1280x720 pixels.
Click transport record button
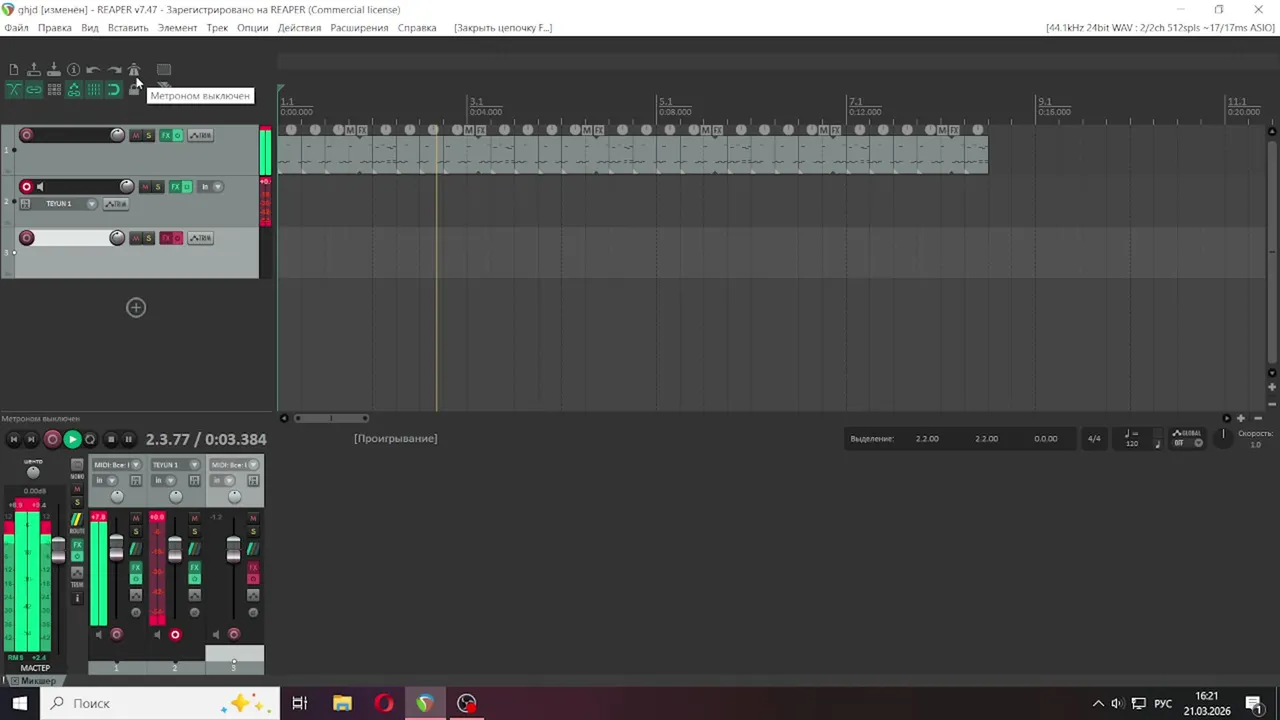[x=52, y=439]
